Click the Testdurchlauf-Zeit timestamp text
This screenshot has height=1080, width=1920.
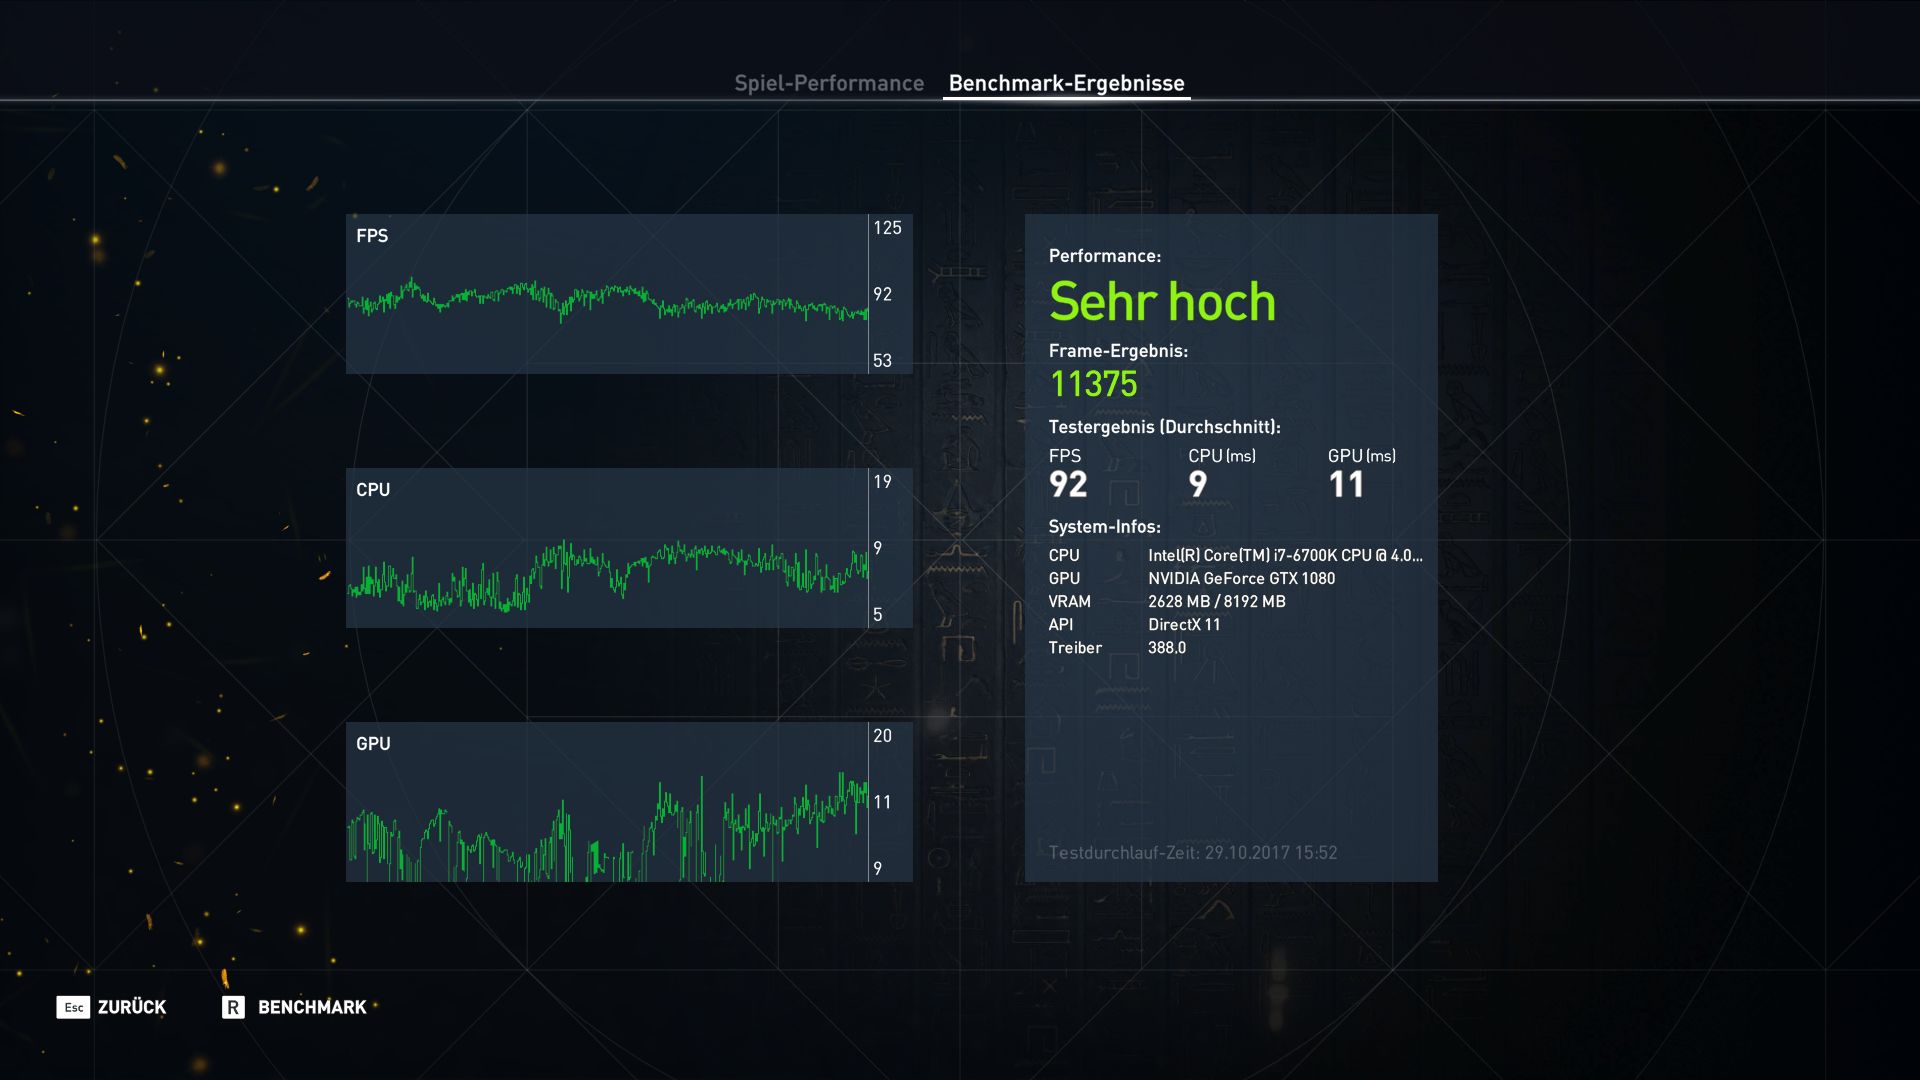pyautogui.click(x=1192, y=853)
